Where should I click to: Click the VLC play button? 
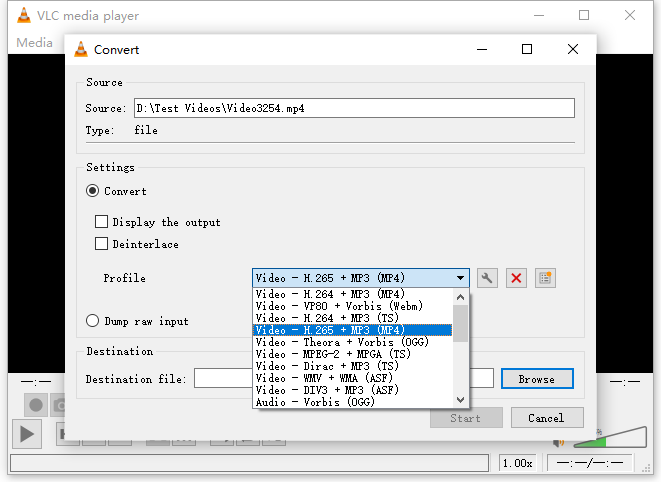tap(27, 434)
